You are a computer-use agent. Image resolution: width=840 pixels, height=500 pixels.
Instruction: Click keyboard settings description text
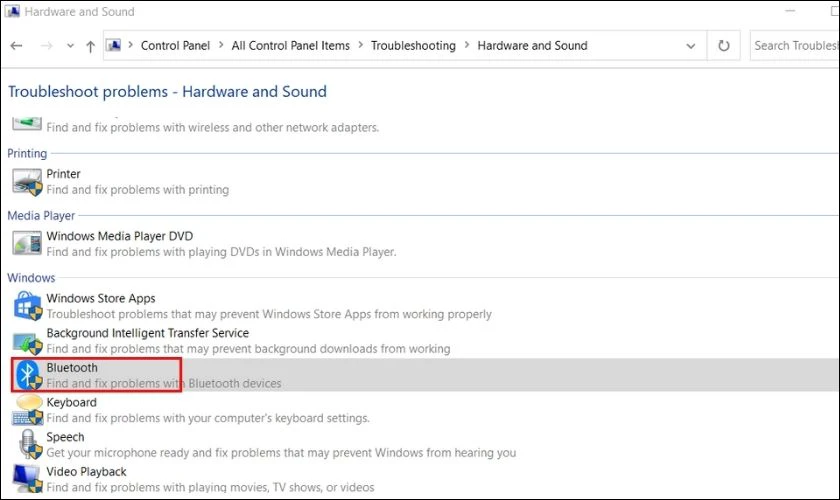208,418
